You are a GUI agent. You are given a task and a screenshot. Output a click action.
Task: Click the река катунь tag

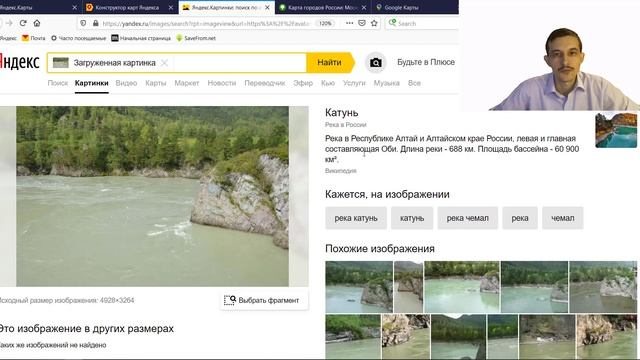tap(356, 218)
